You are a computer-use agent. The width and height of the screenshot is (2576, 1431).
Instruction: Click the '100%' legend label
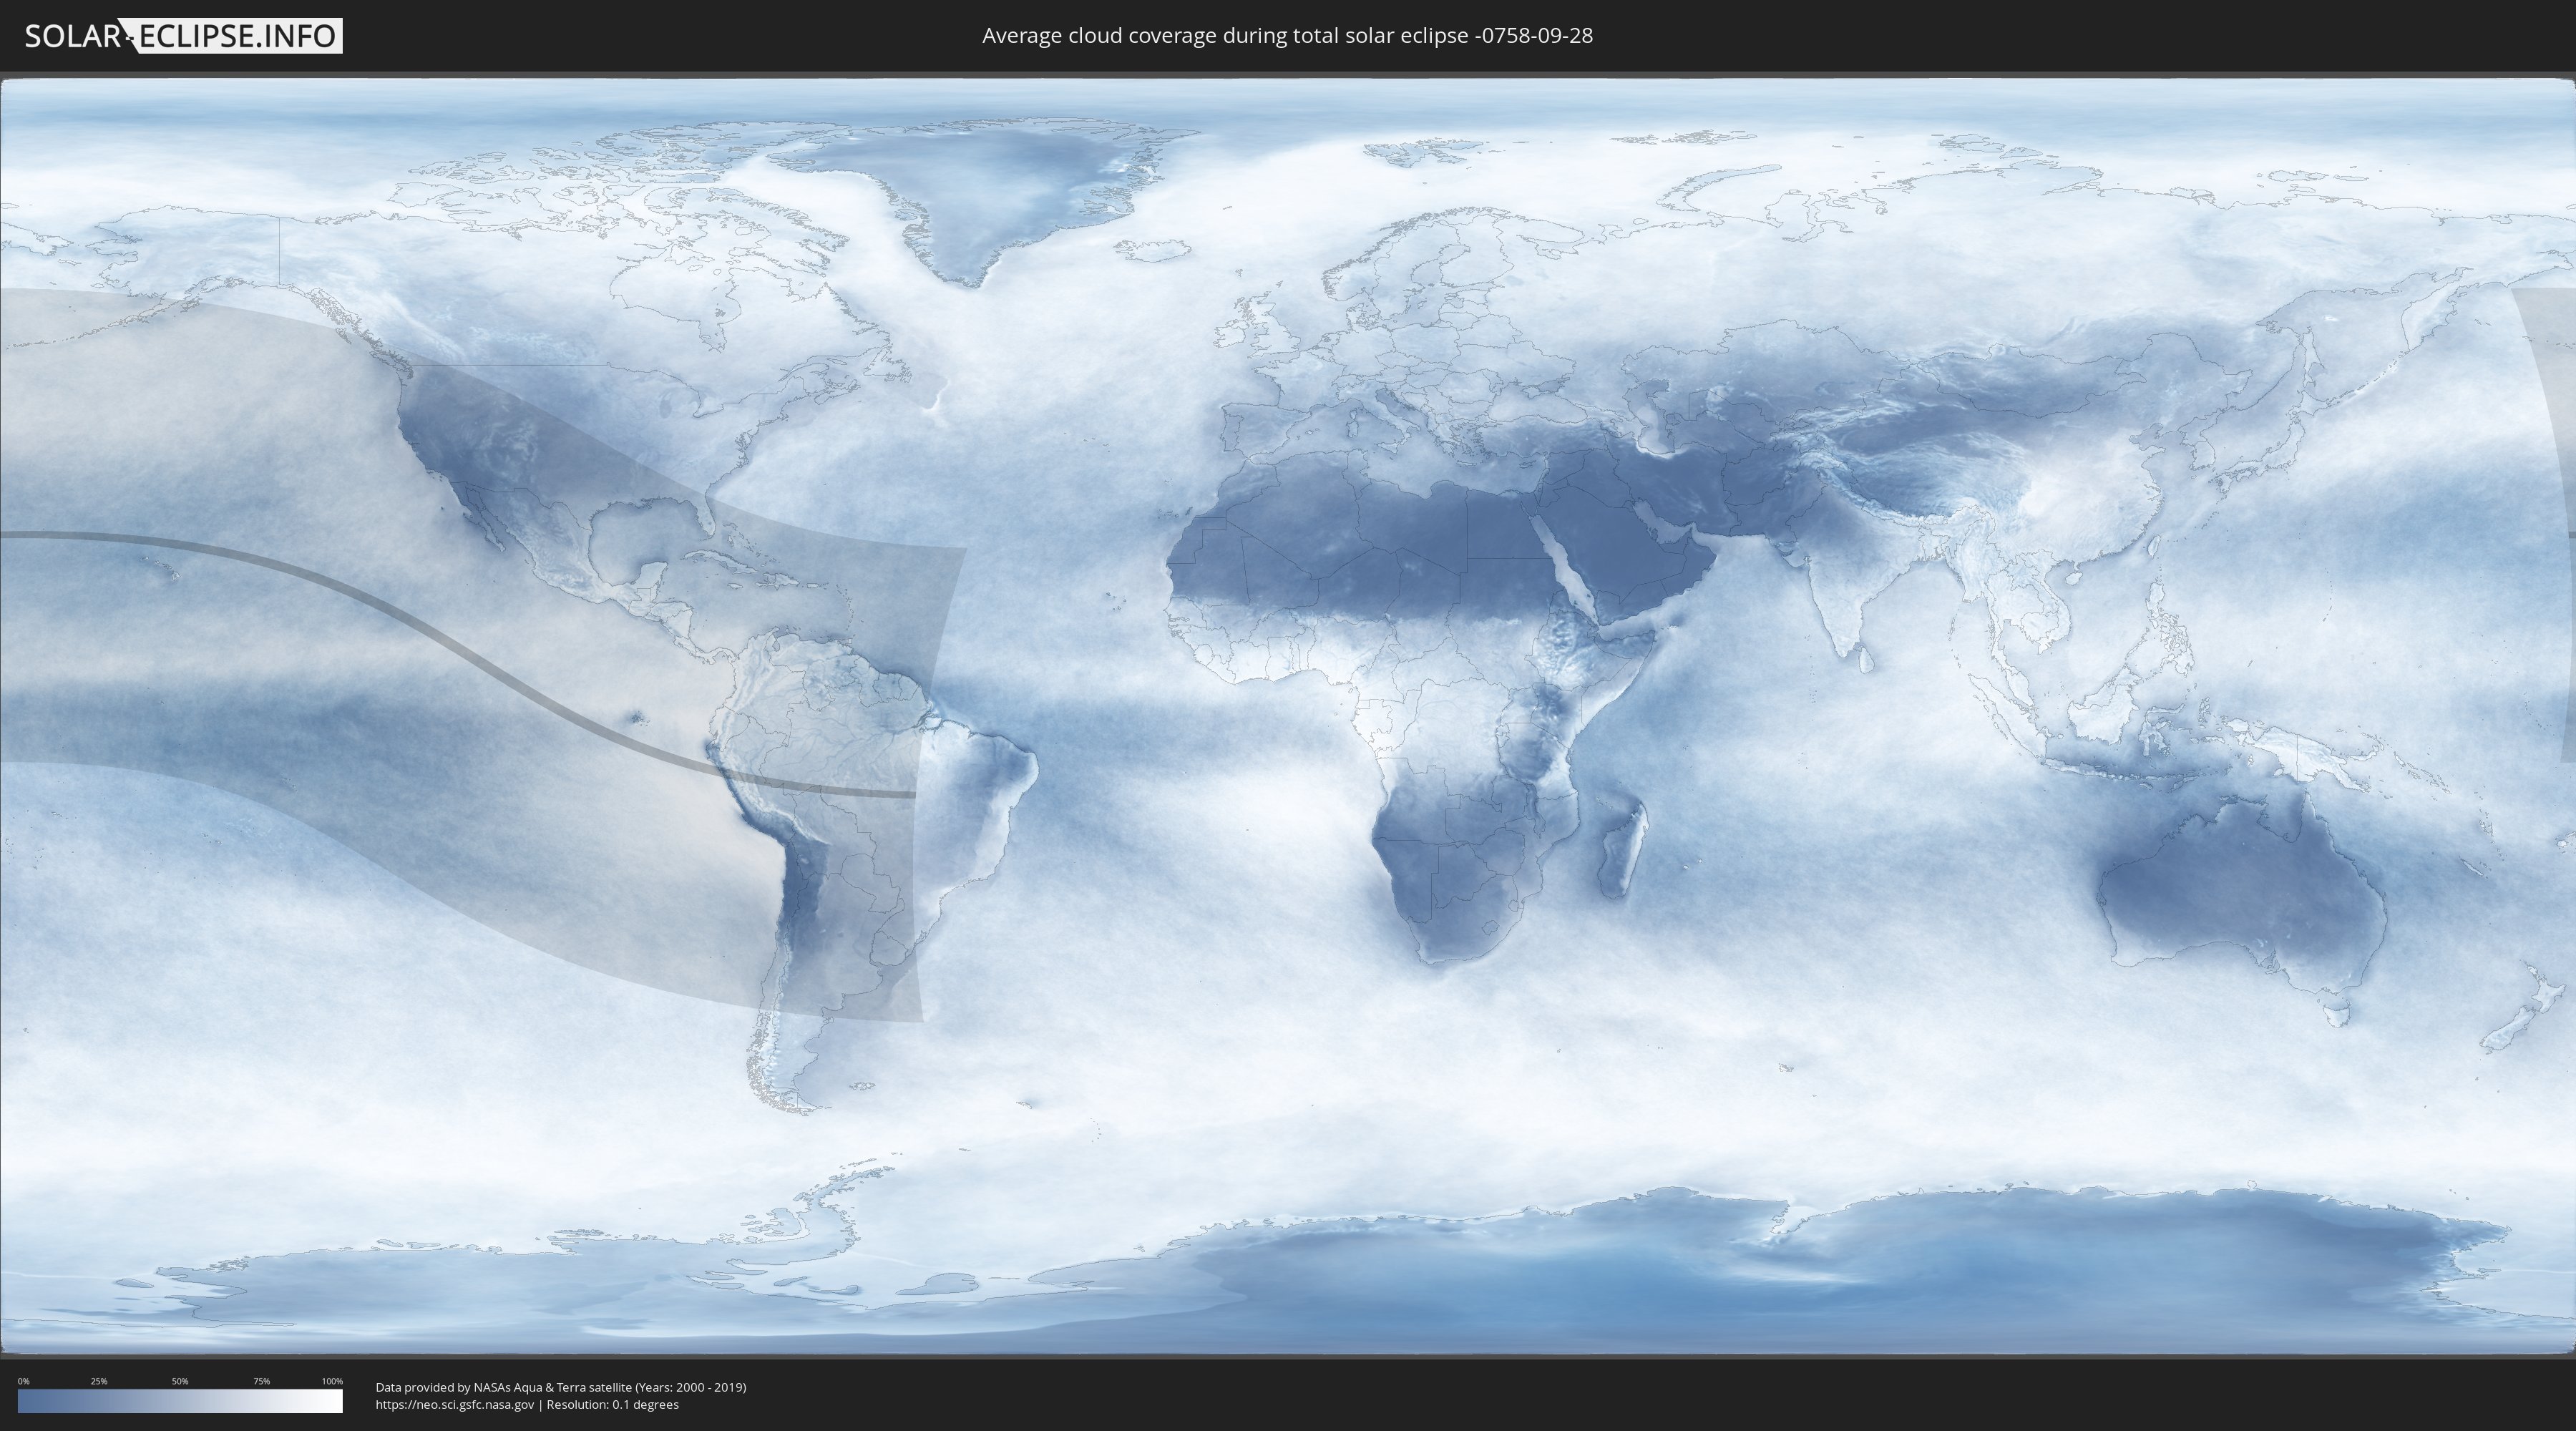332,1381
